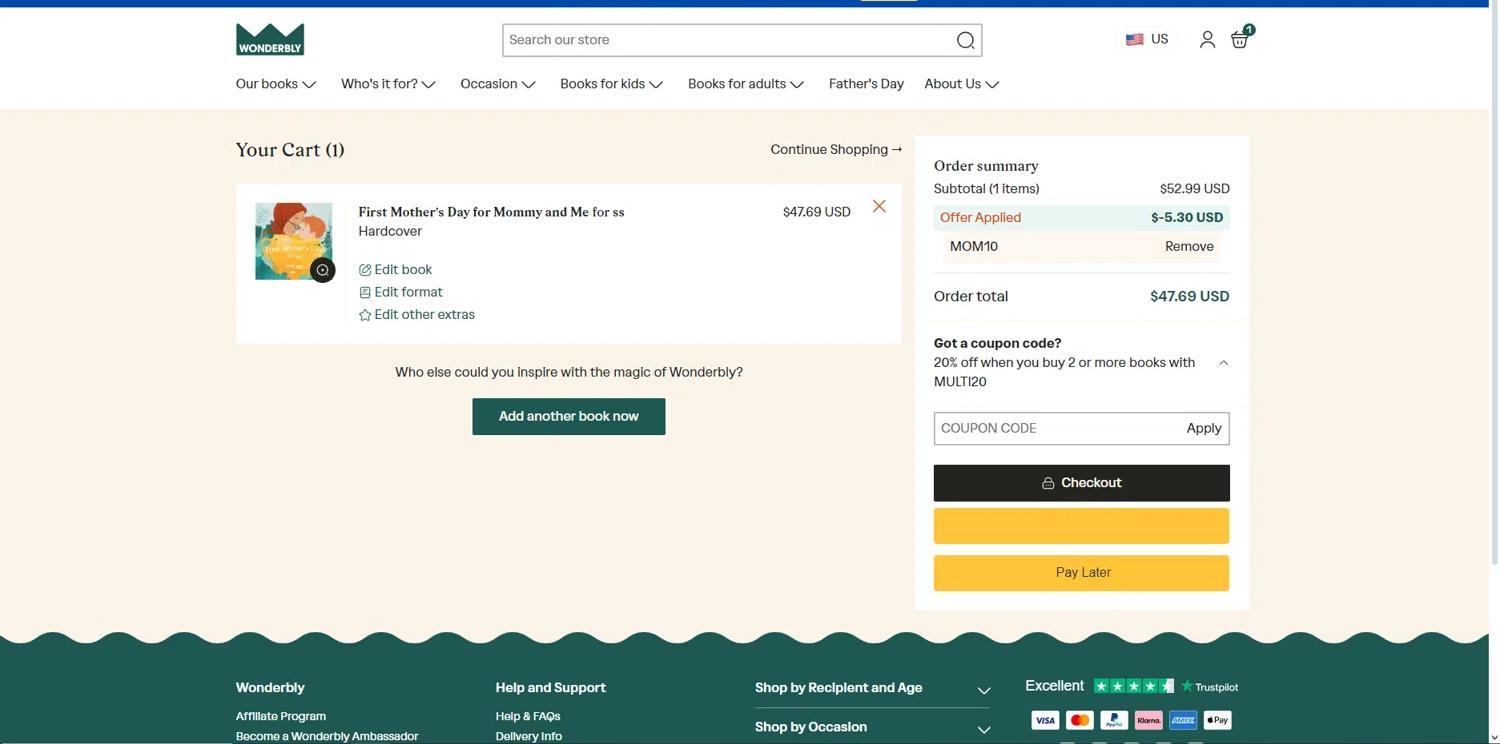Open Help & FAQs footer link
Screen dimensions: 1500x744
coord(528,716)
